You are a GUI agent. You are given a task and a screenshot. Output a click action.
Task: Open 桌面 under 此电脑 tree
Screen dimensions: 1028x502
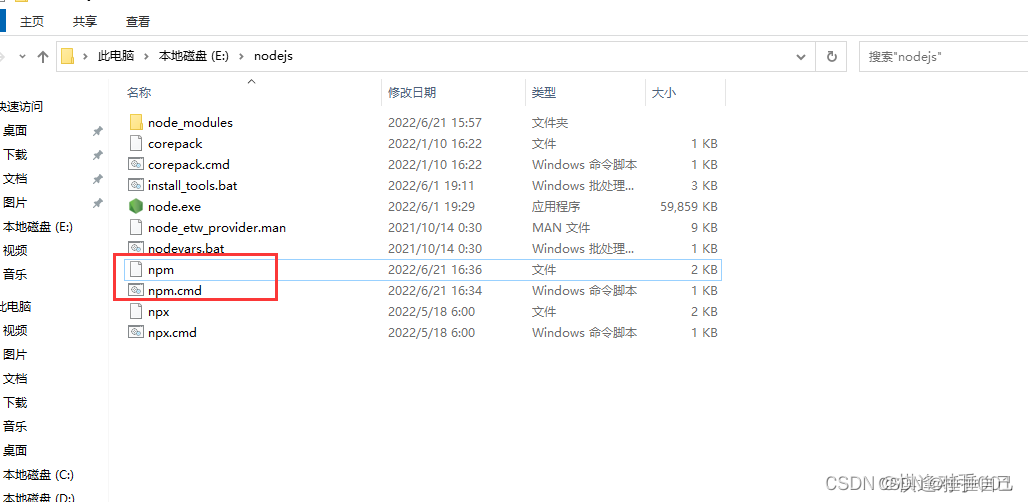click(15, 450)
